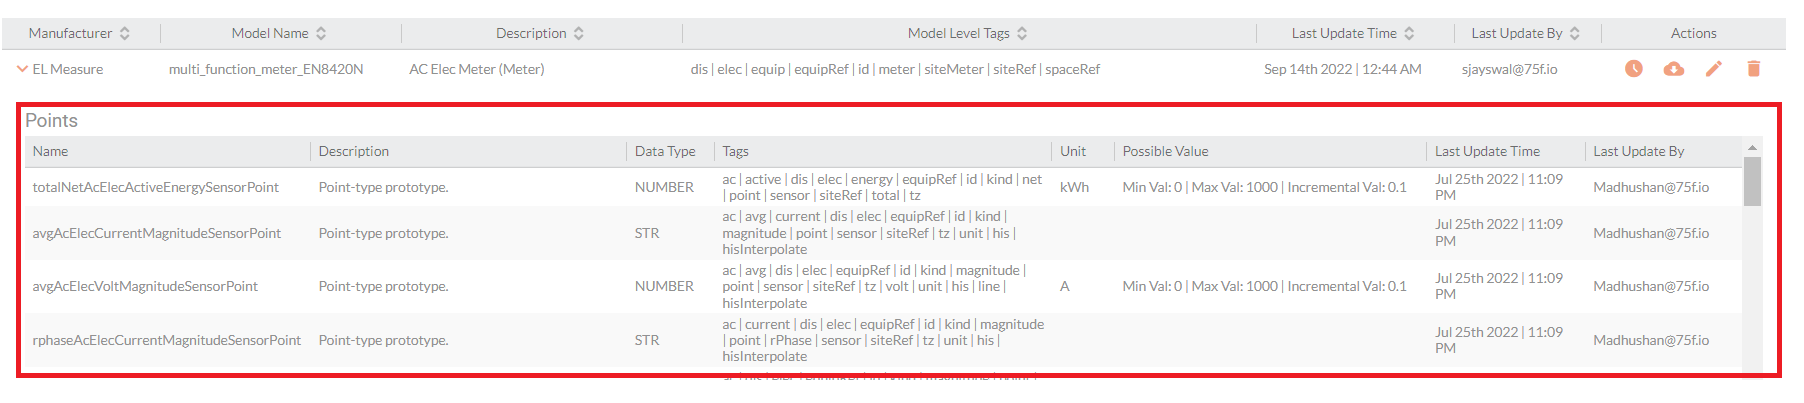The width and height of the screenshot is (1804, 403).
Task: Select totalNetAcElecActiveEnergySensorPoint row
Action: (883, 187)
